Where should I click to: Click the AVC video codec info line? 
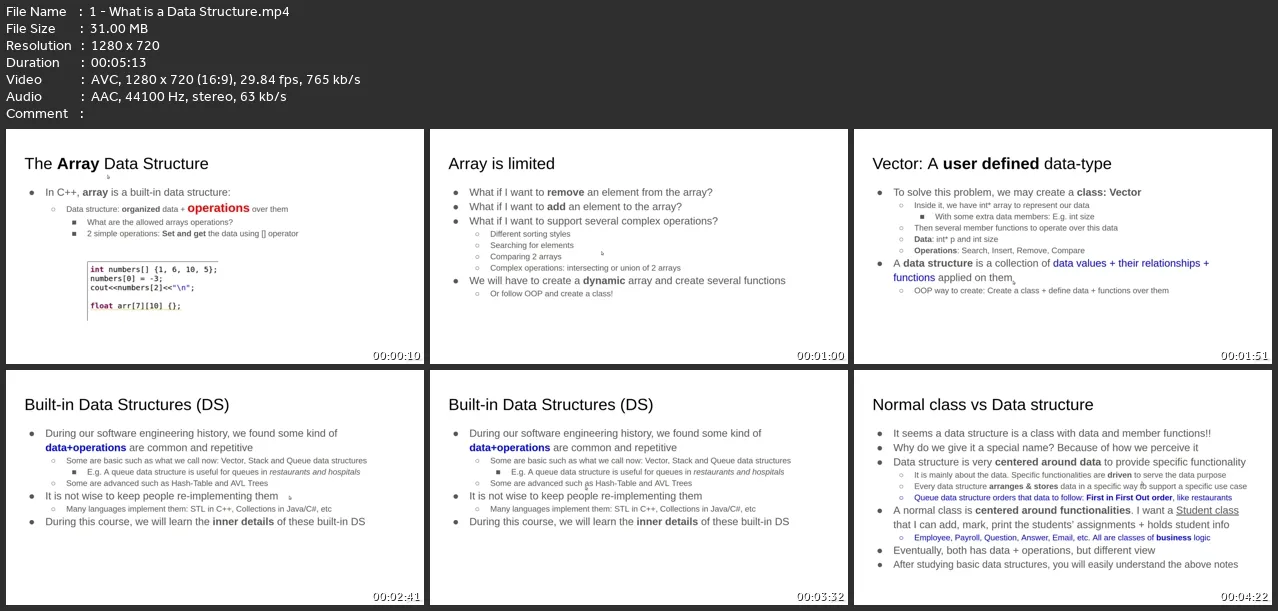[225, 80]
